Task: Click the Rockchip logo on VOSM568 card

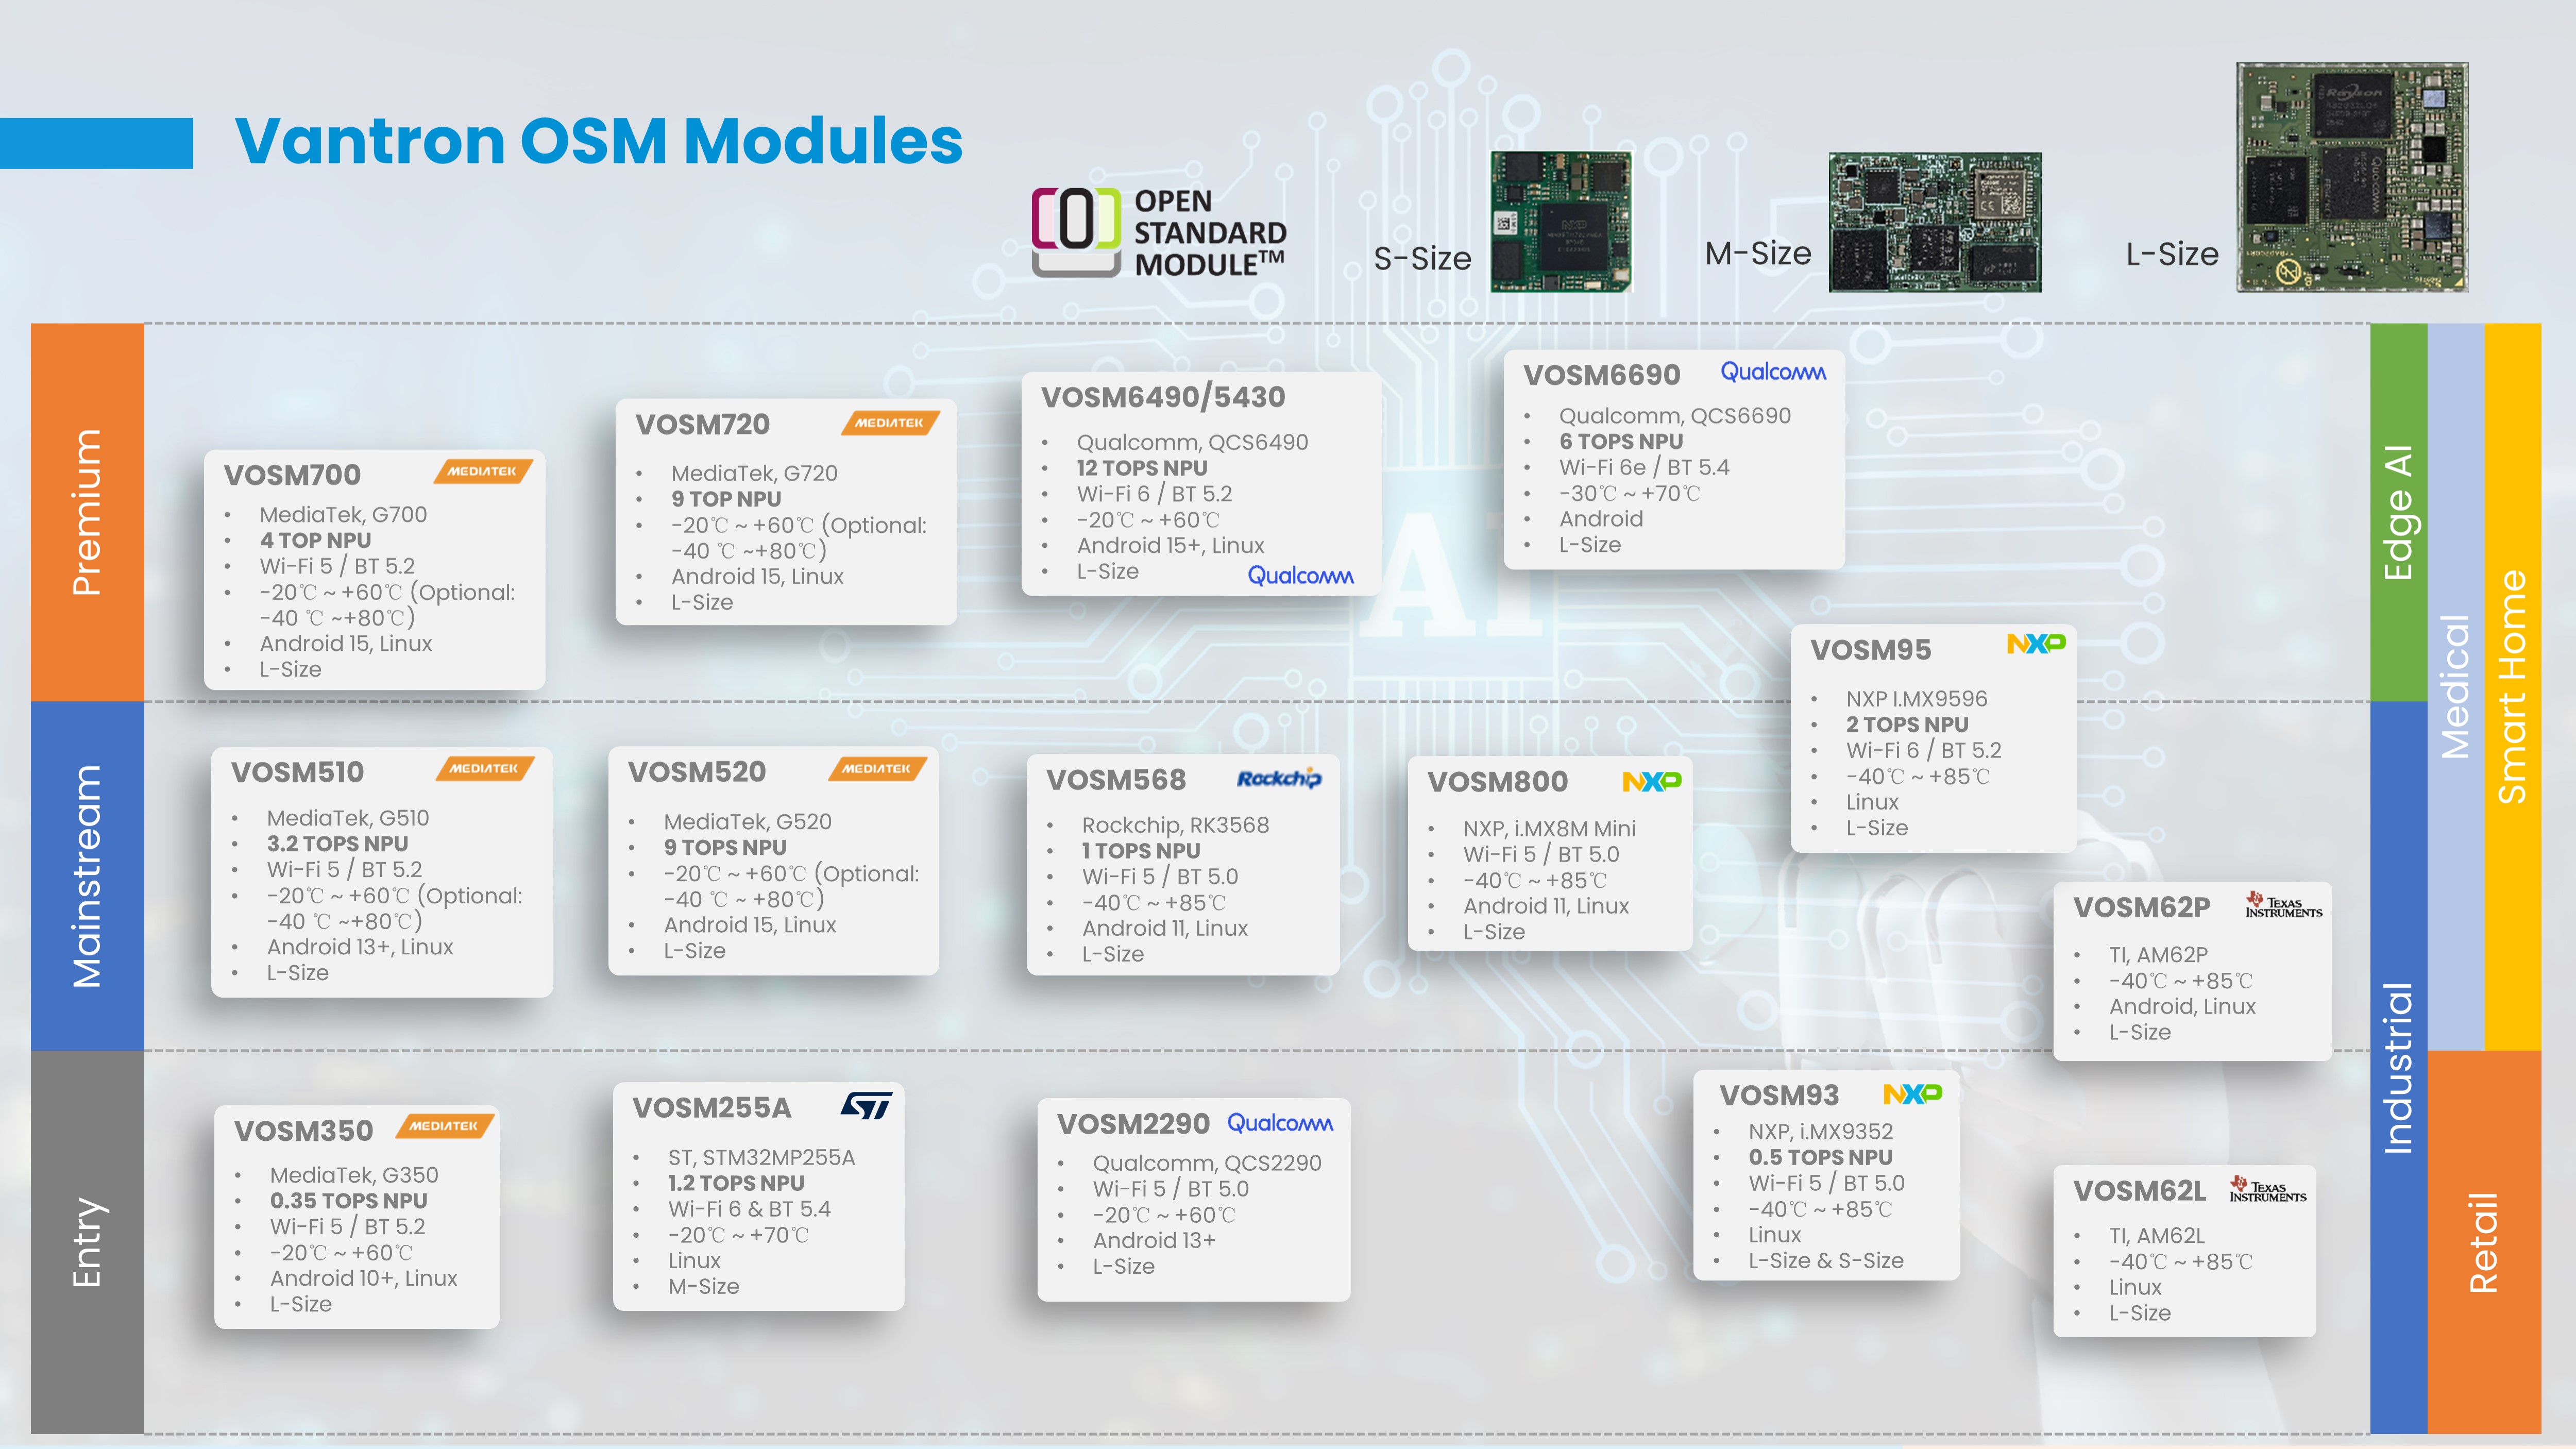Action: click(x=1279, y=778)
